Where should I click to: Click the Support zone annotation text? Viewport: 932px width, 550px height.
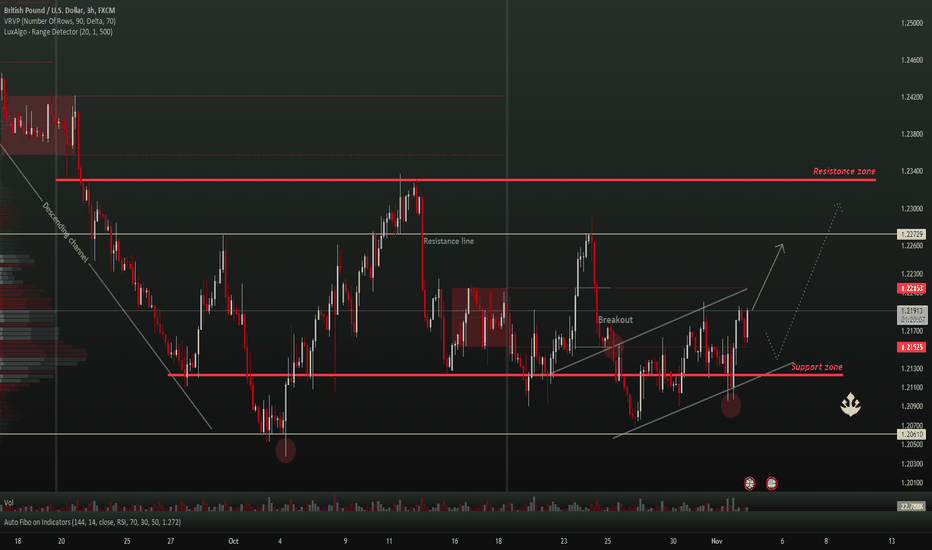(x=816, y=367)
